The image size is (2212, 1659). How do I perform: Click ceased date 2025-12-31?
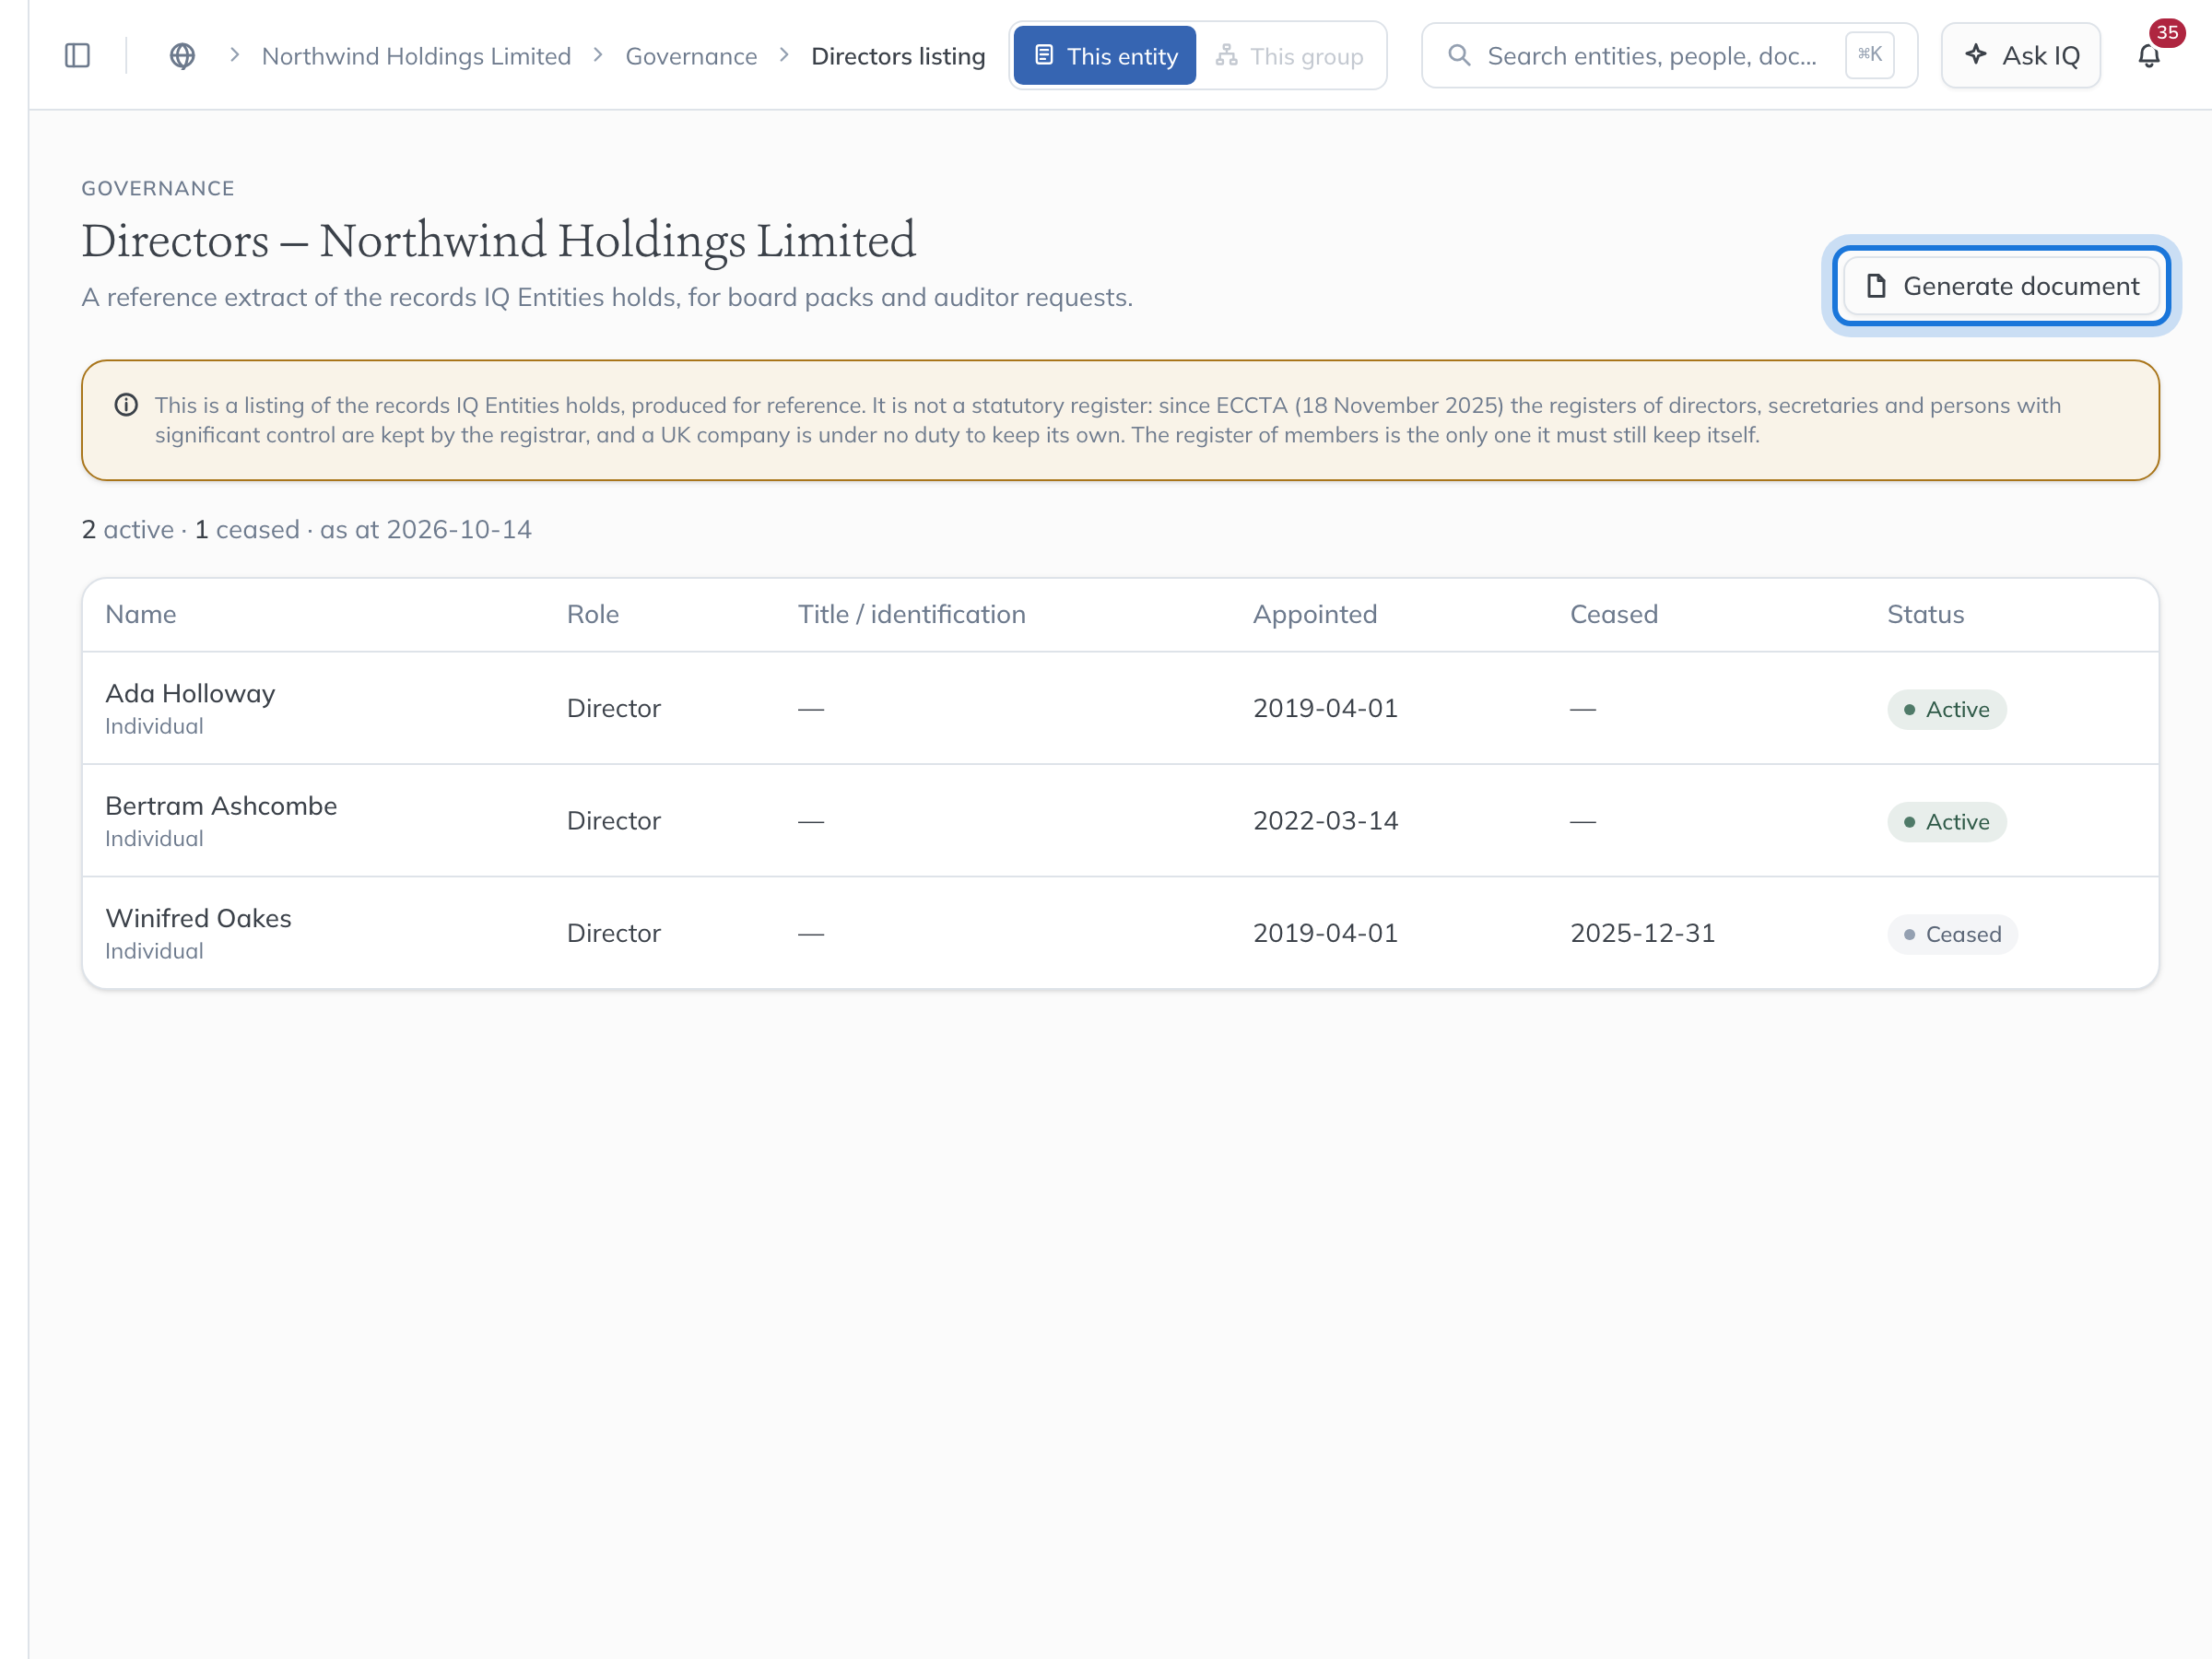tap(1642, 933)
